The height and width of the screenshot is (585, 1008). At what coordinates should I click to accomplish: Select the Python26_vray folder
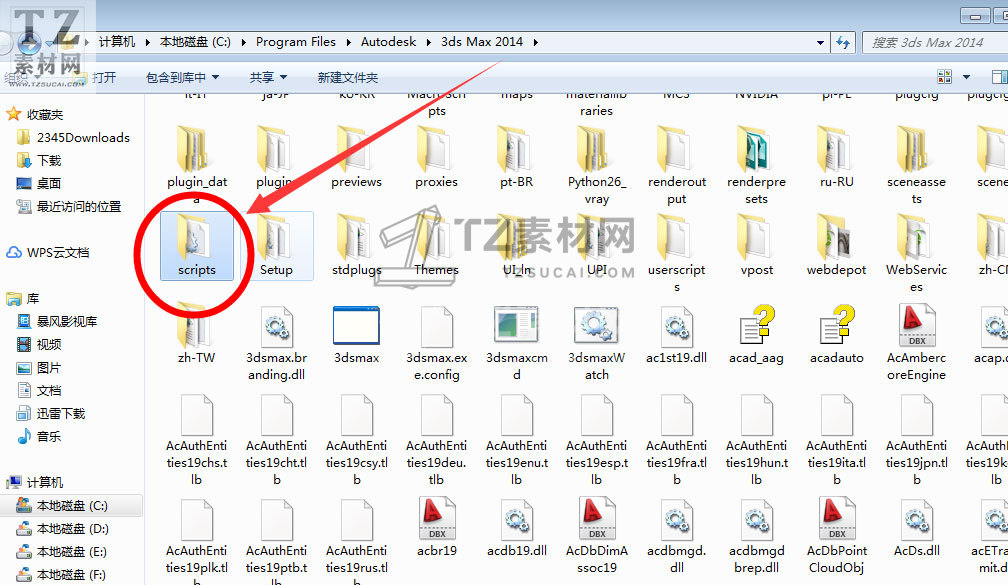pyautogui.click(x=597, y=166)
